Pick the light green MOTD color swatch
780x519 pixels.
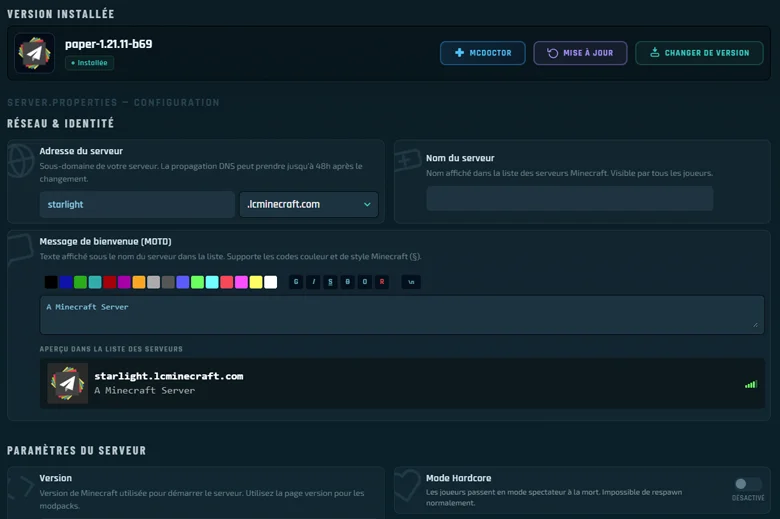click(197, 282)
